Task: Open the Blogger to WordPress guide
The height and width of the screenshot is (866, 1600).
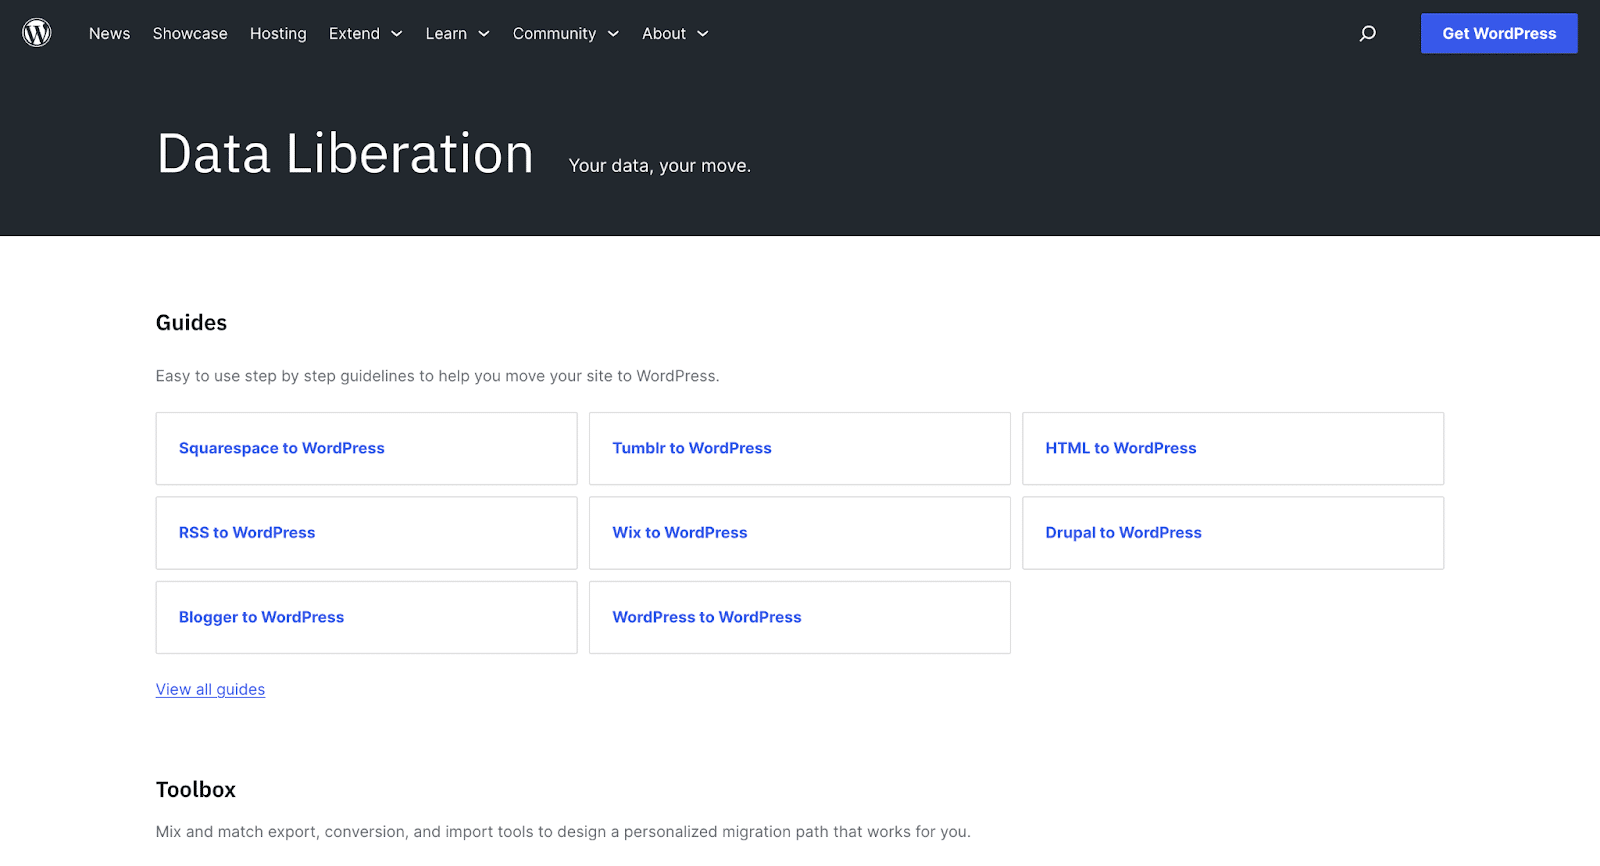Action: tap(366, 617)
